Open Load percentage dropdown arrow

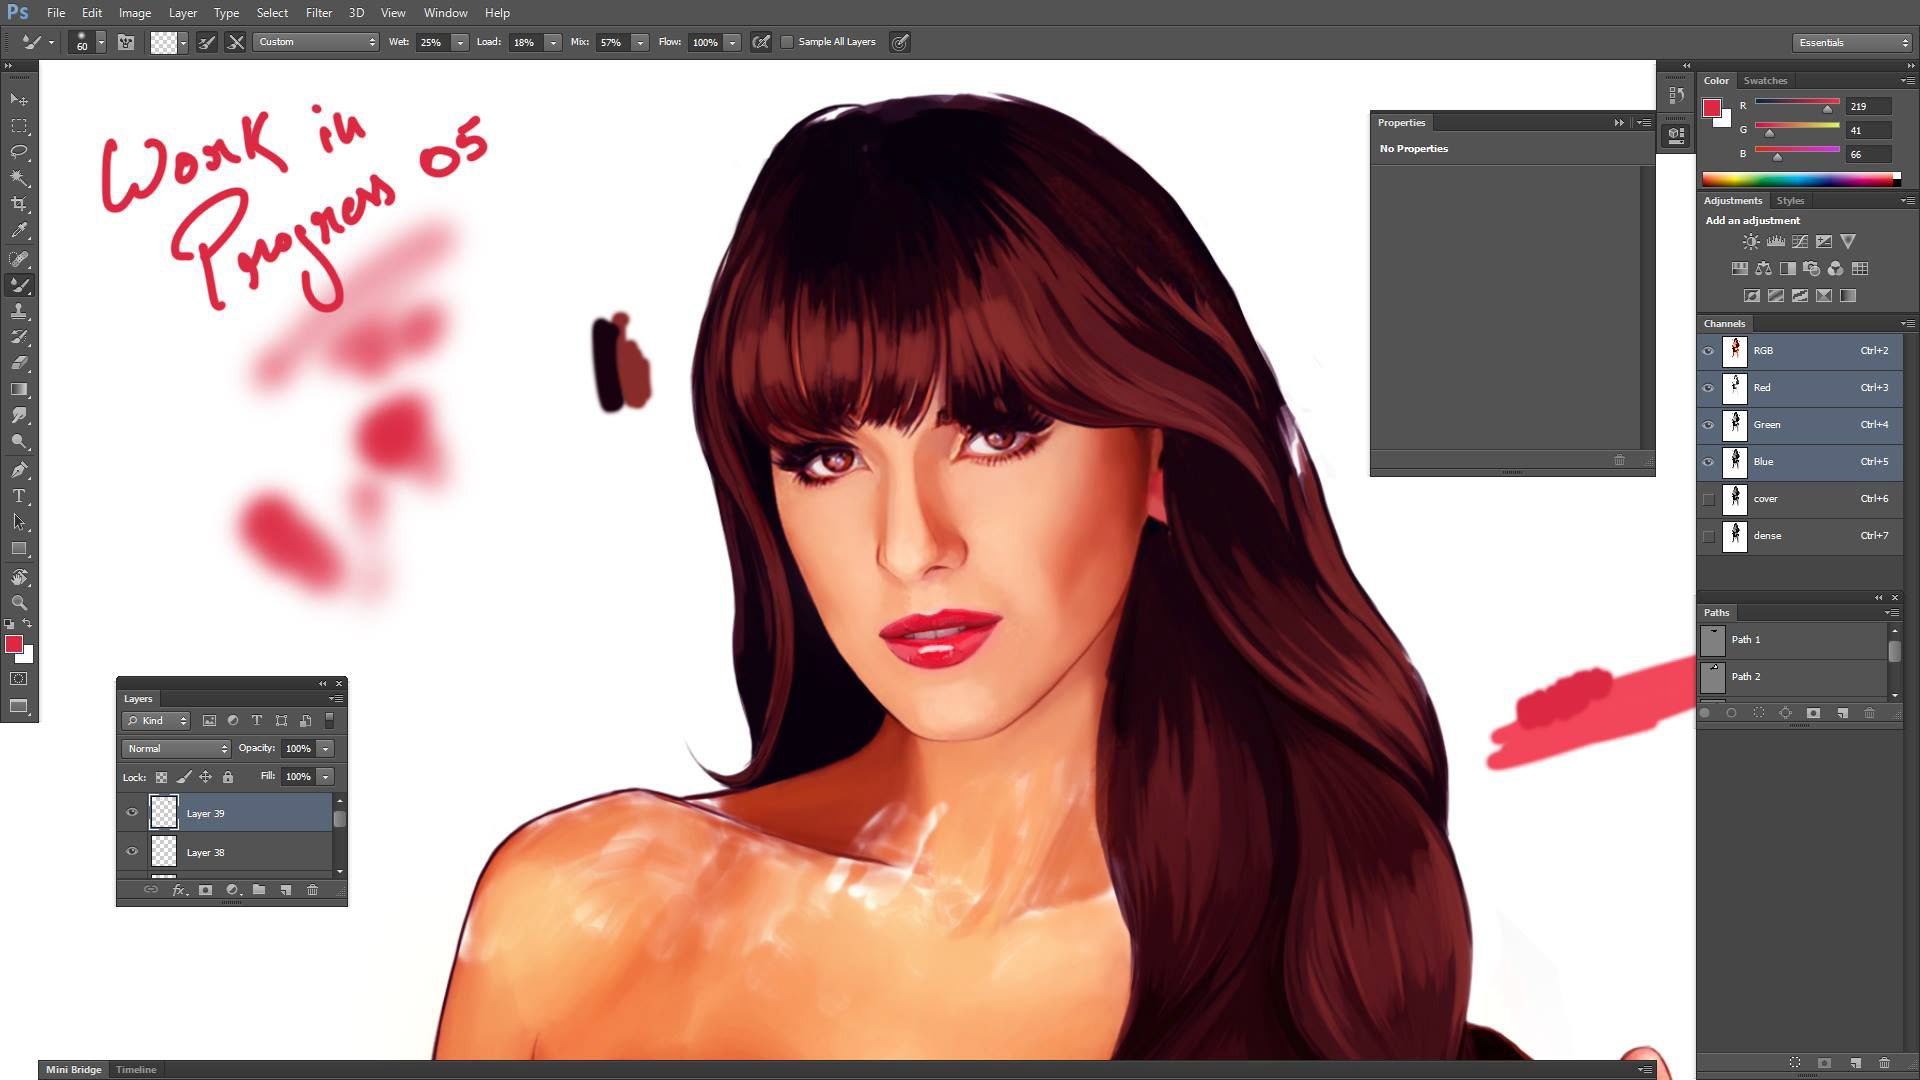click(x=552, y=42)
